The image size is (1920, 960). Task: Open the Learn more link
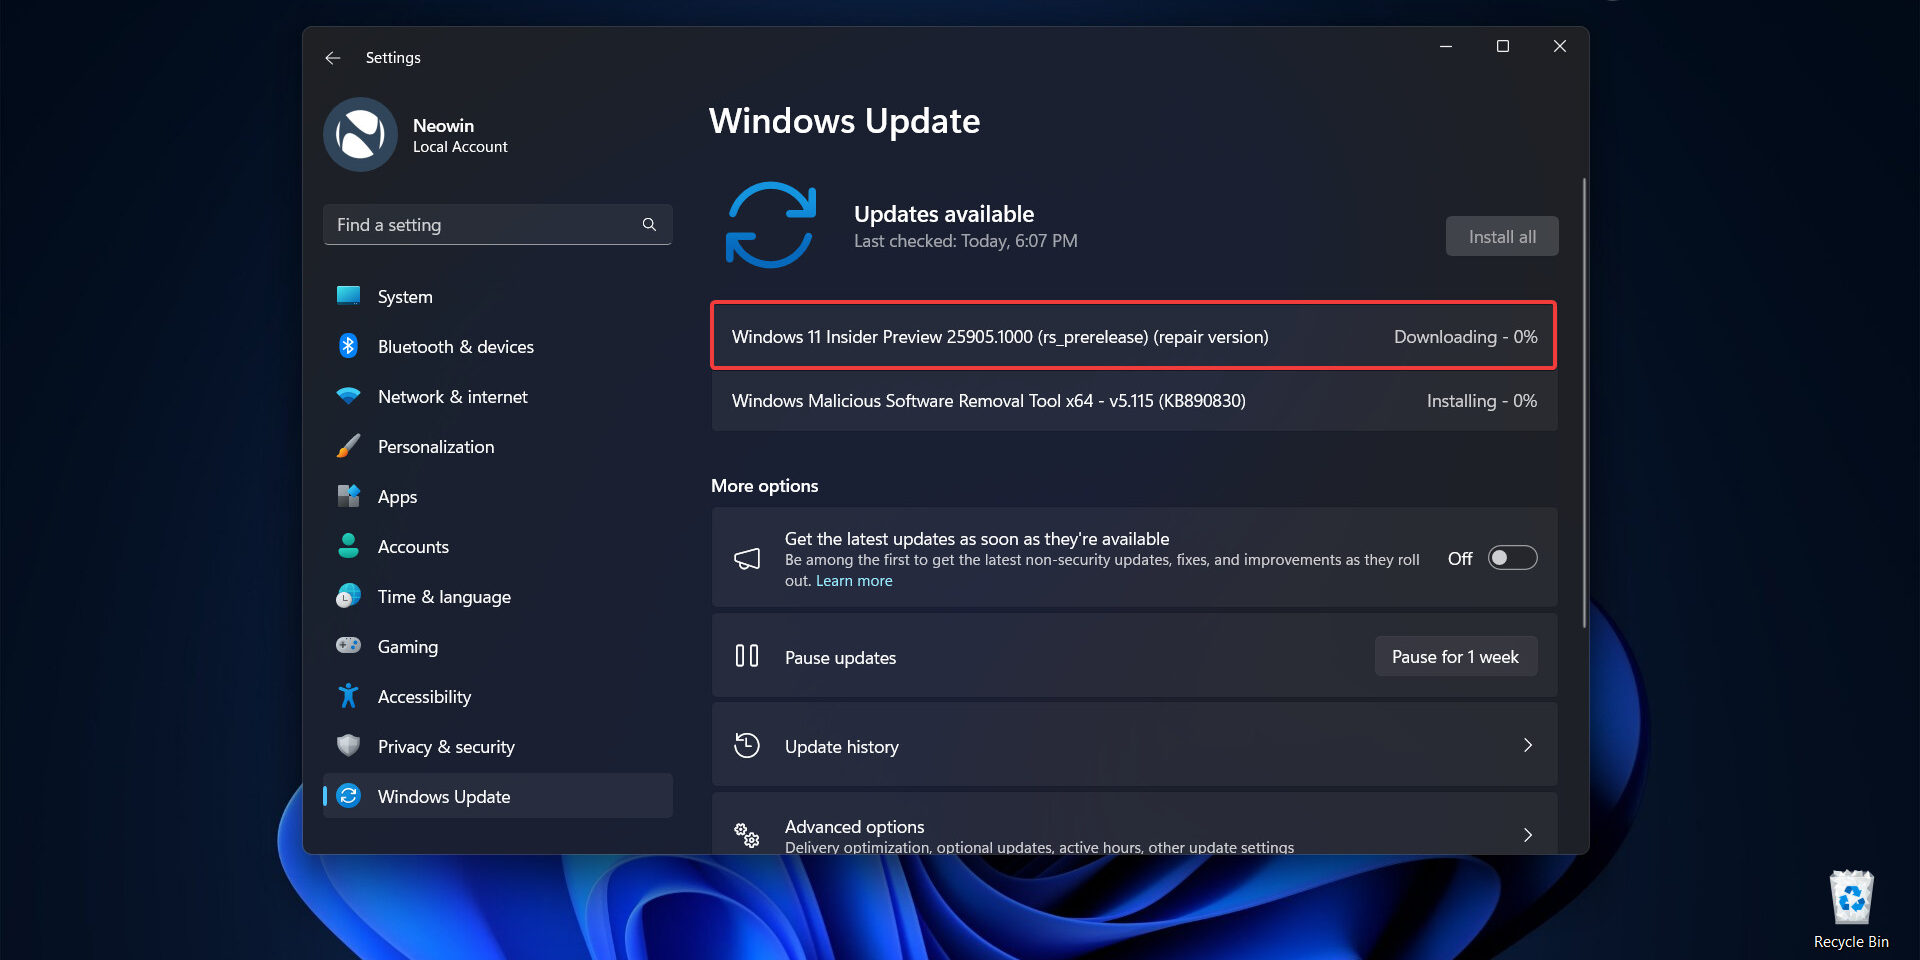click(x=854, y=581)
